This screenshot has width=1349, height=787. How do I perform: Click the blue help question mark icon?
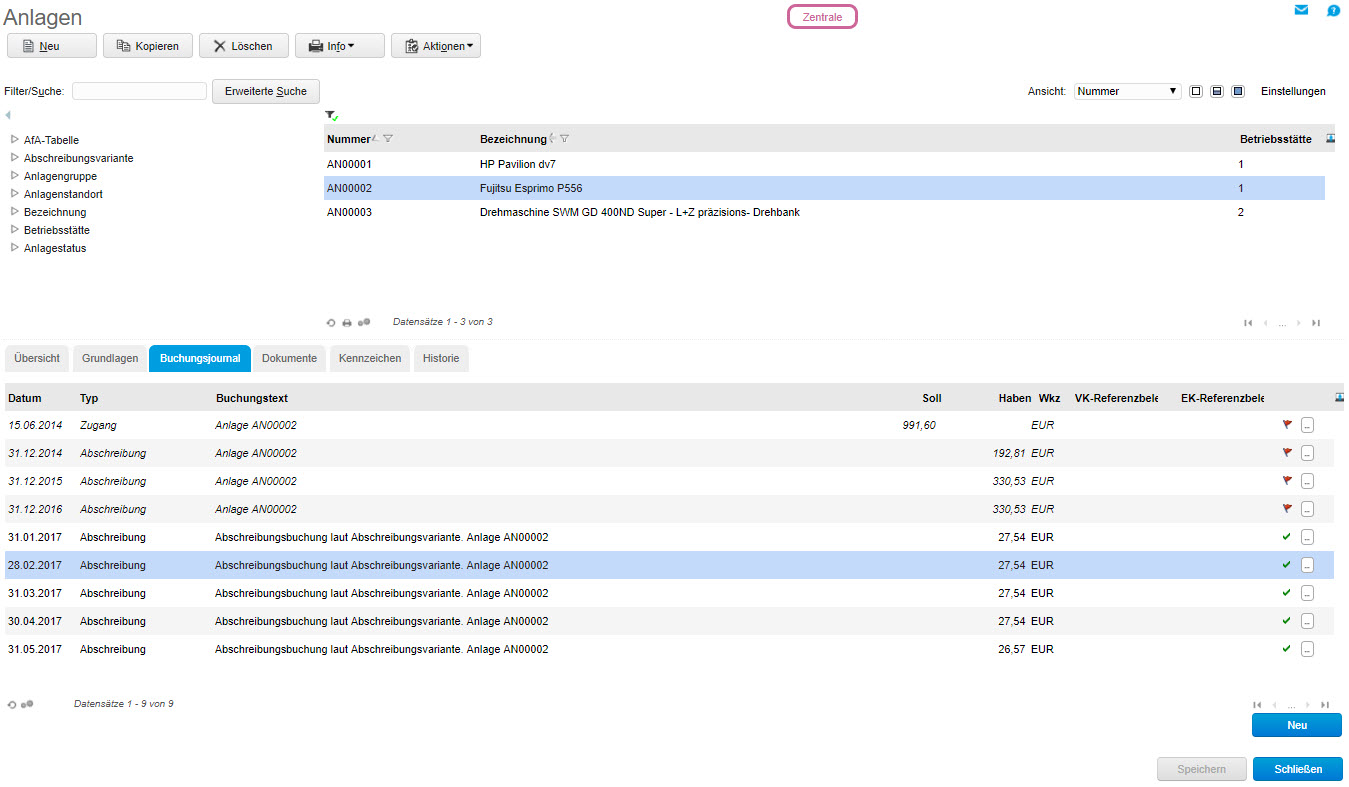coord(1333,11)
